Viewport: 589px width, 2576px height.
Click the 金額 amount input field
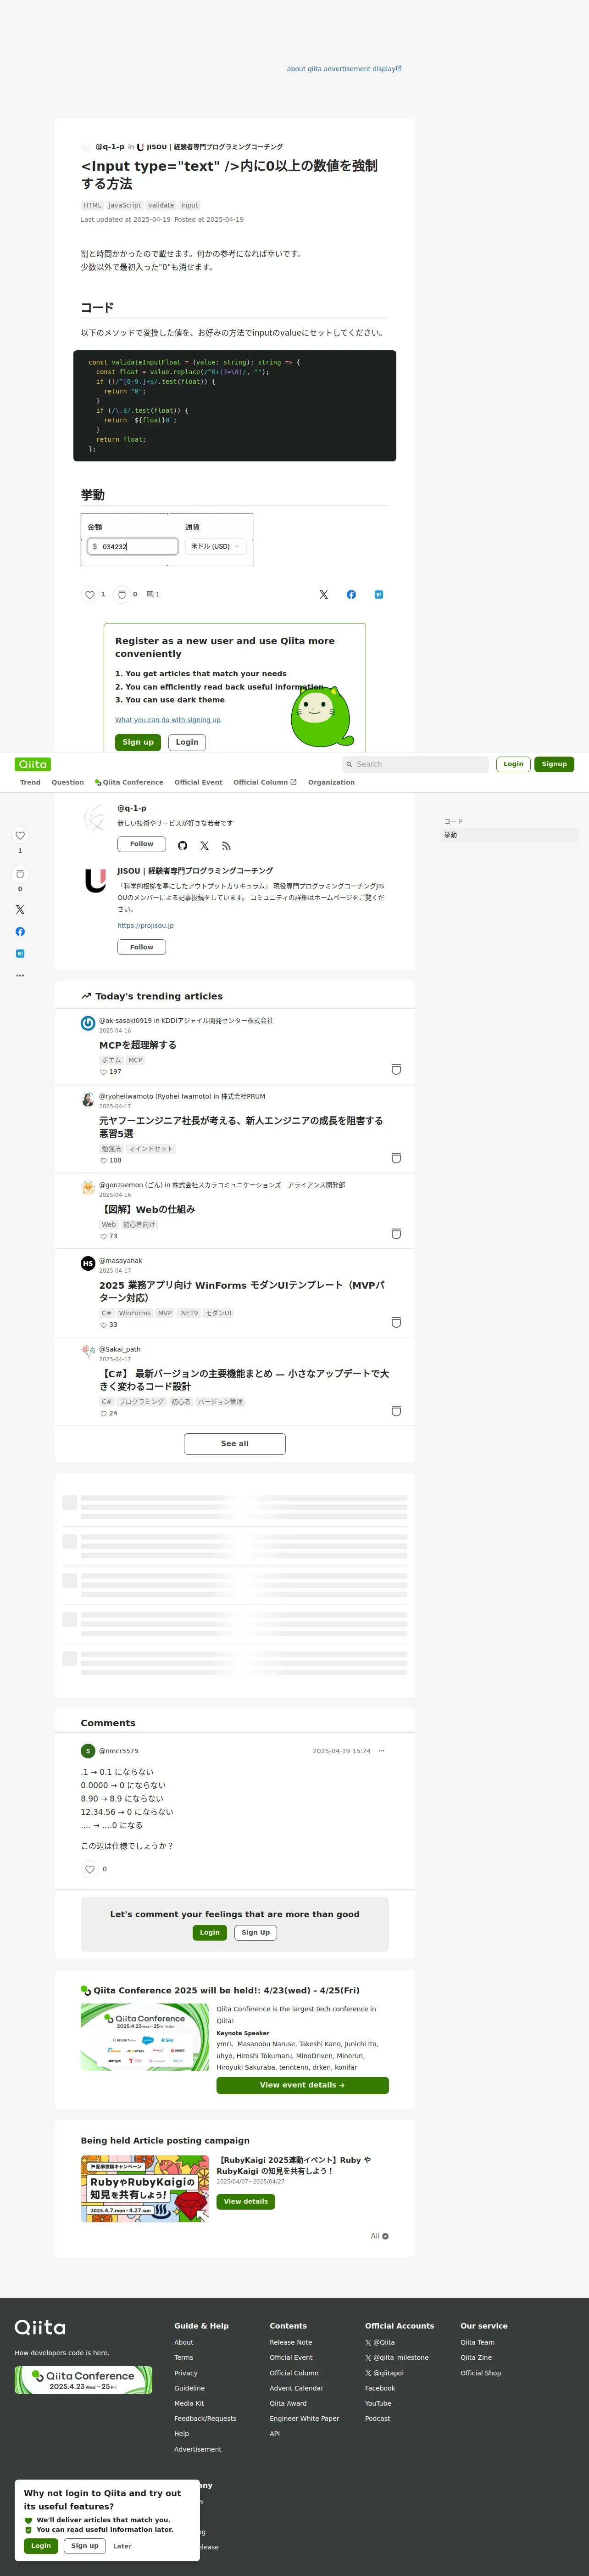(x=133, y=547)
